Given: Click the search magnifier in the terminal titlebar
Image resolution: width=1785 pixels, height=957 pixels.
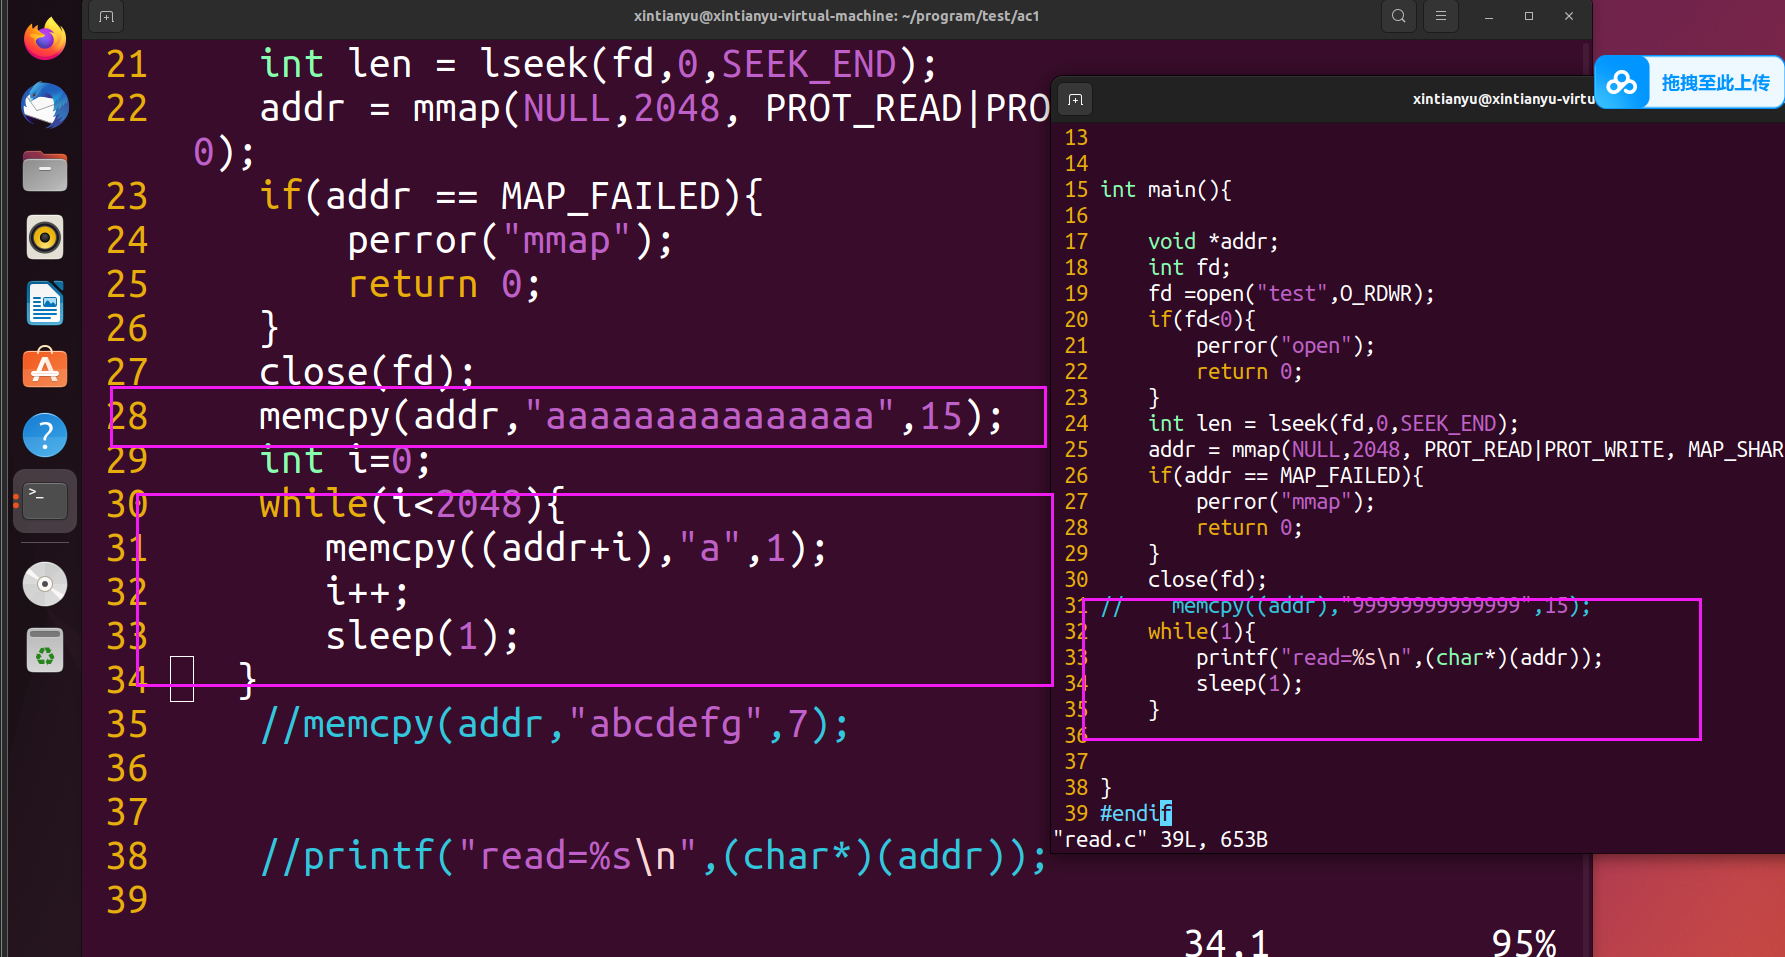Looking at the screenshot, I should pos(1398,16).
